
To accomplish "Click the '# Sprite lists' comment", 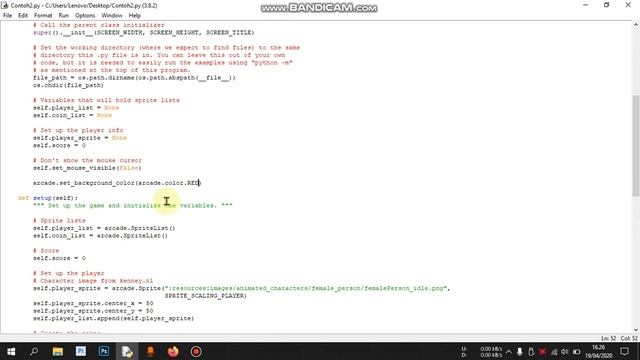I will (x=59, y=220).
